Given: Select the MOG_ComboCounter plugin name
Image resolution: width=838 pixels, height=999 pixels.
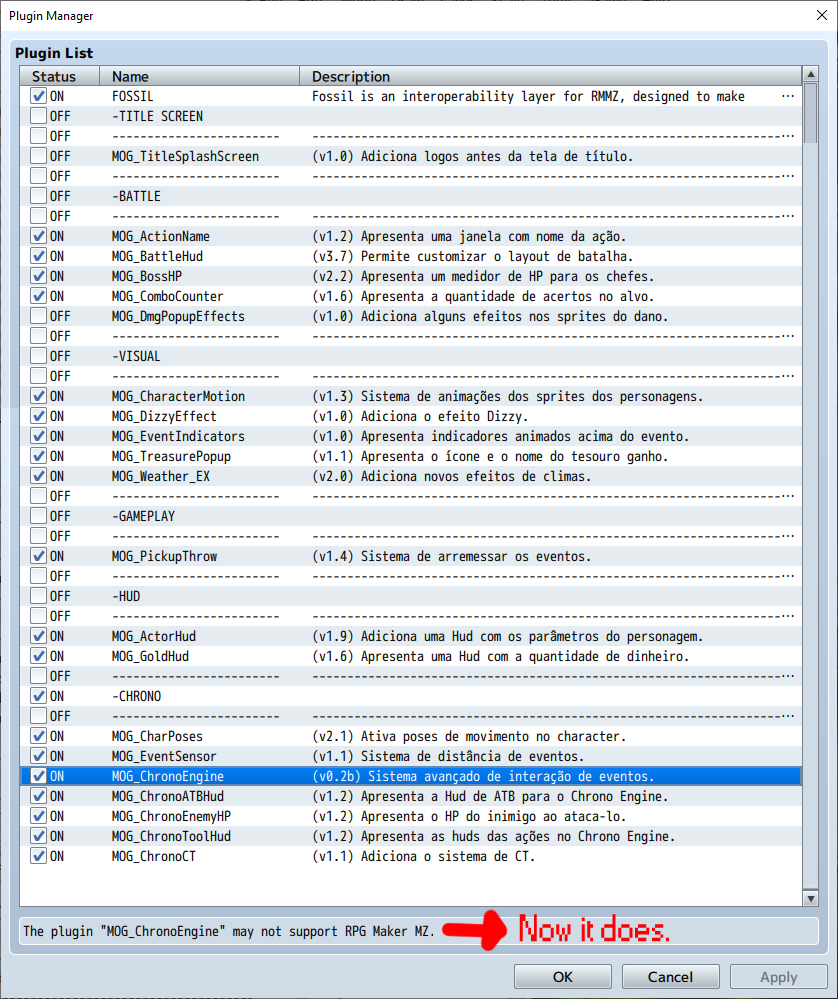Looking at the screenshot, I should 168,296.
